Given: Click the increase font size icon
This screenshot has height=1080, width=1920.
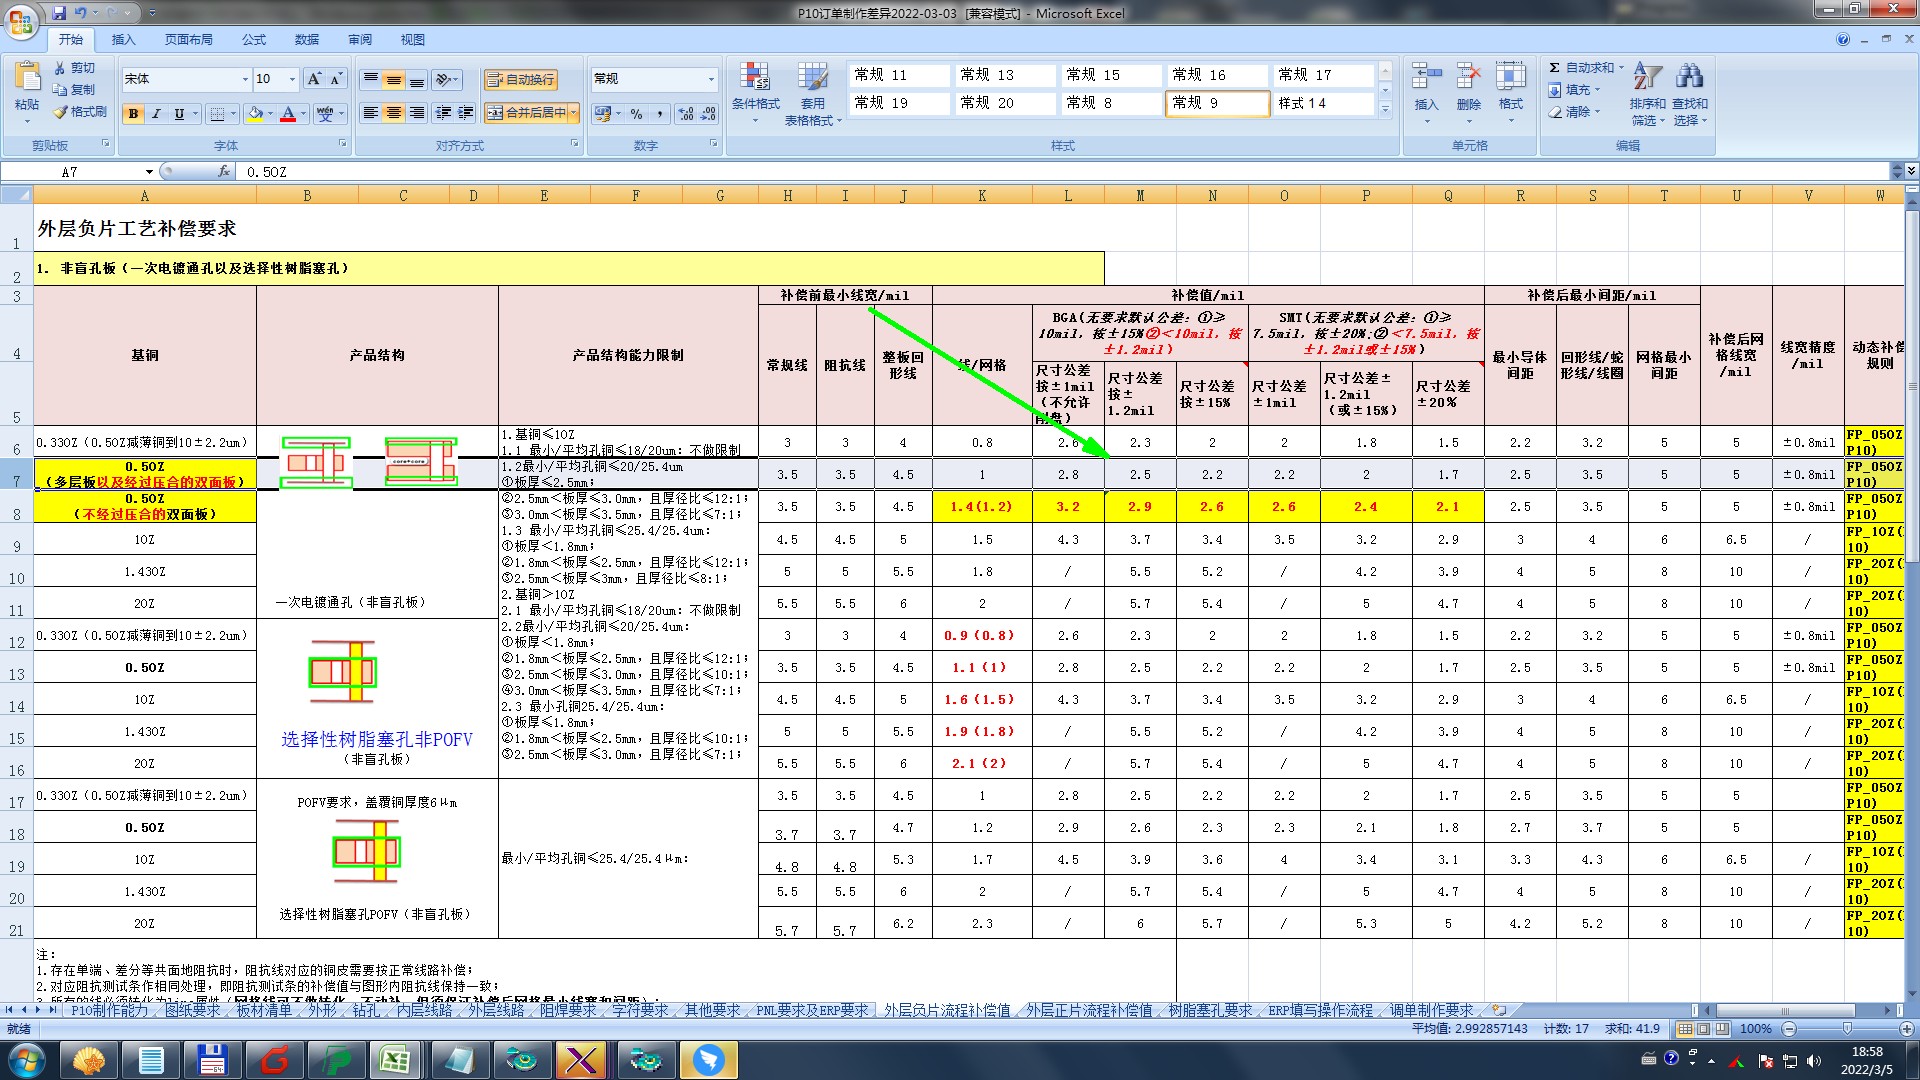Looking at the screenshot, I should (314, 79).
